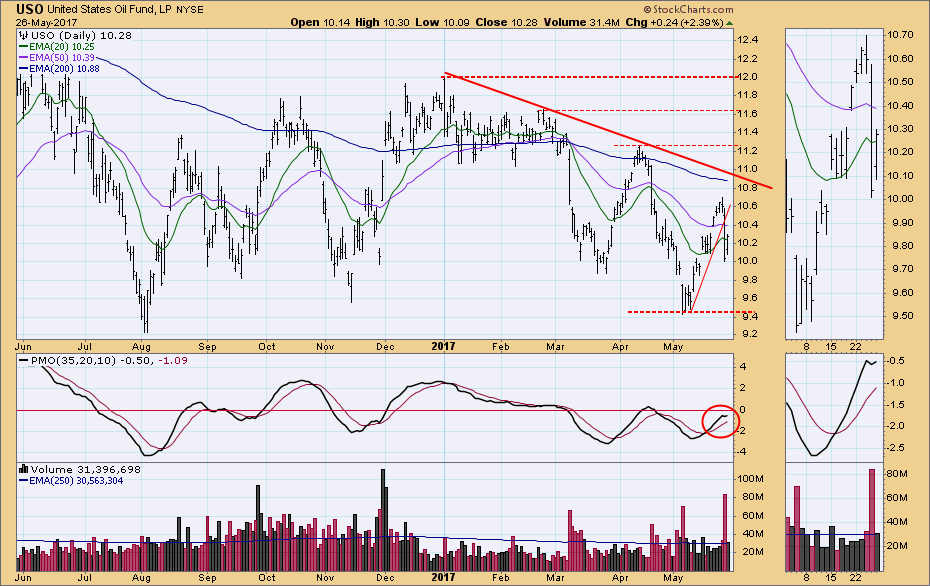This screenshot has width=930, height=586.
Task: Click the bar-chart icon beside Volume legend
Action: [24, 469]
